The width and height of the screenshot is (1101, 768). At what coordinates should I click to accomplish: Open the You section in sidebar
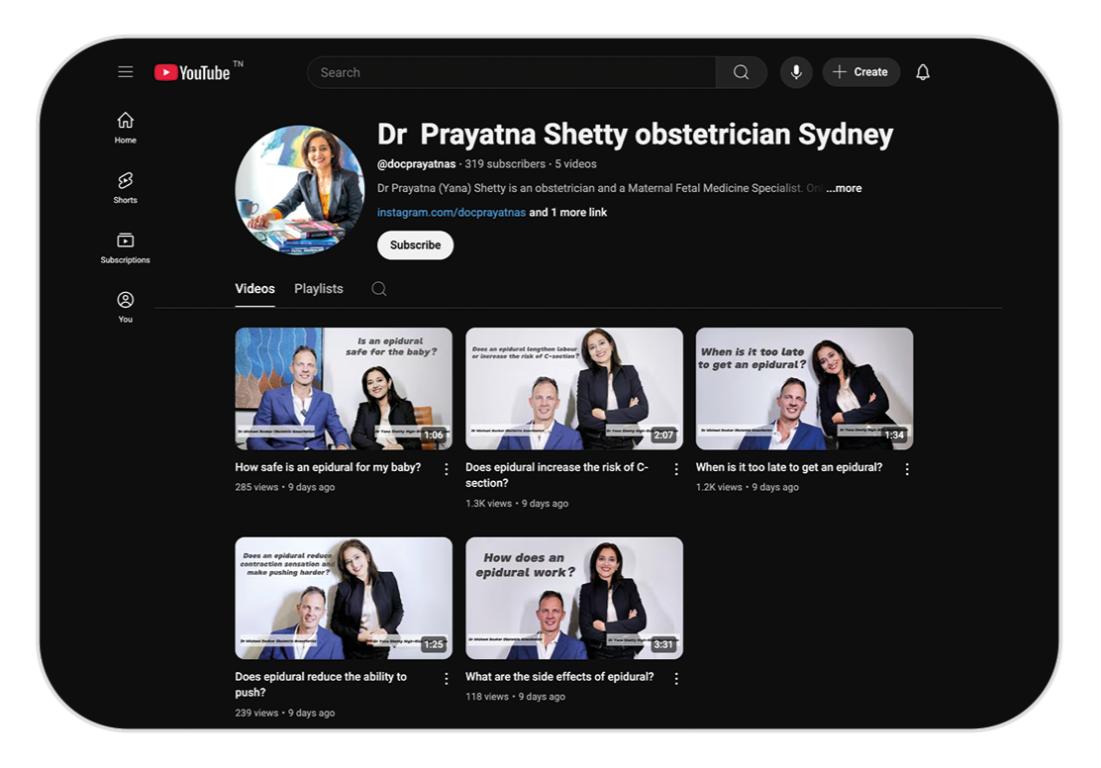tap(125, 307)
